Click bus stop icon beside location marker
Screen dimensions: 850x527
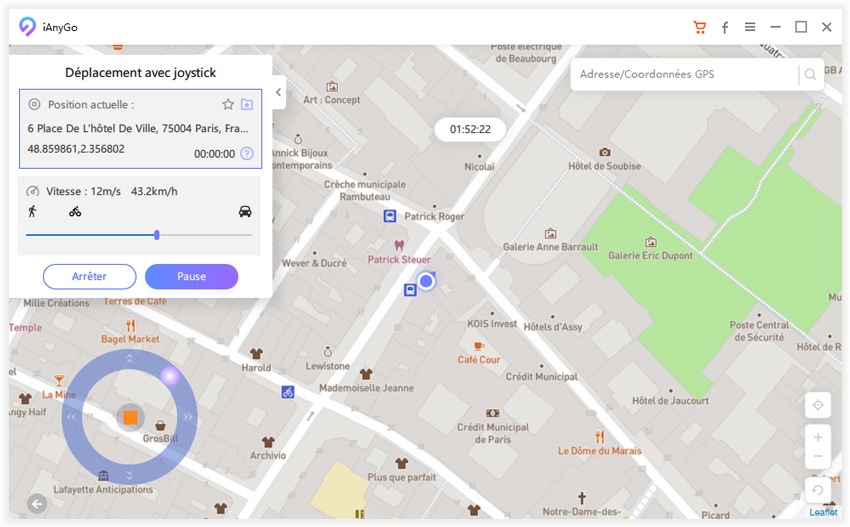pyautogui.click(x=410, y=290)
